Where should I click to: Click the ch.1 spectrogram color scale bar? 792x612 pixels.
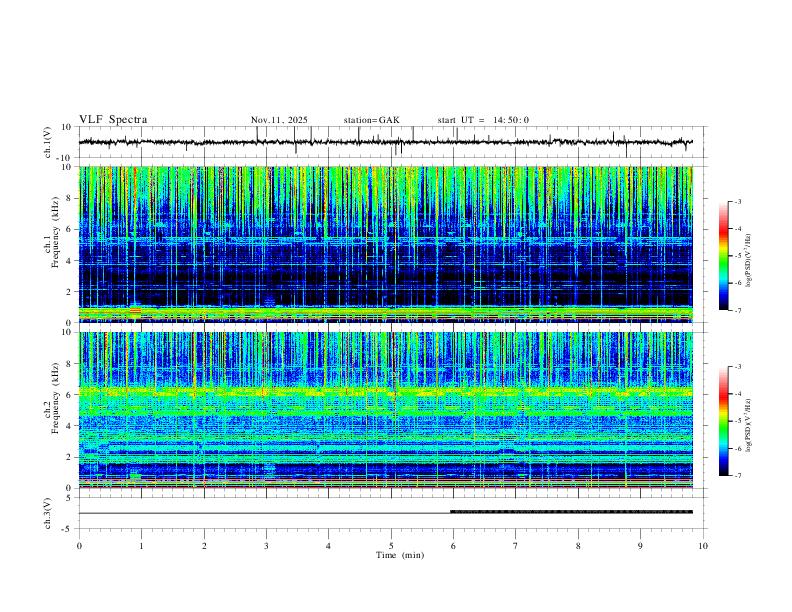click(x=724, y=256)
